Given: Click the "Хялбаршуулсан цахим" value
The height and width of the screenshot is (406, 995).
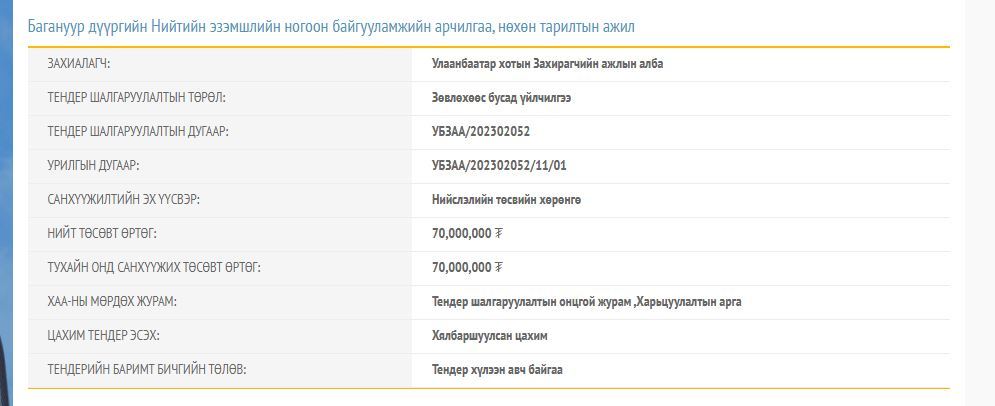Looking at the screenshot, I should pyautogui.click(x=489, y=336).
